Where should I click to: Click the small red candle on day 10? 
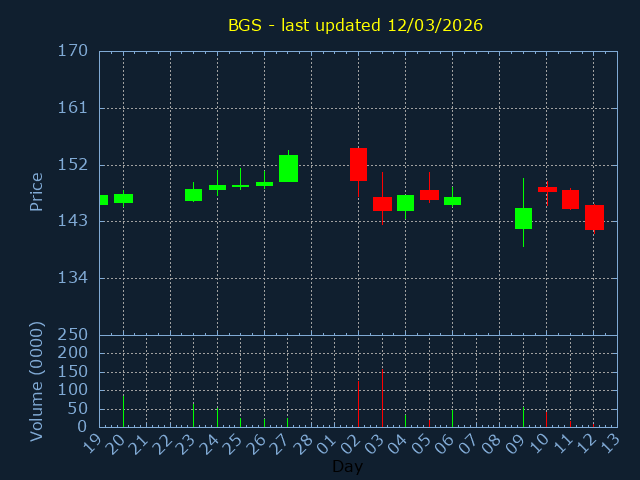click(547, 189)
